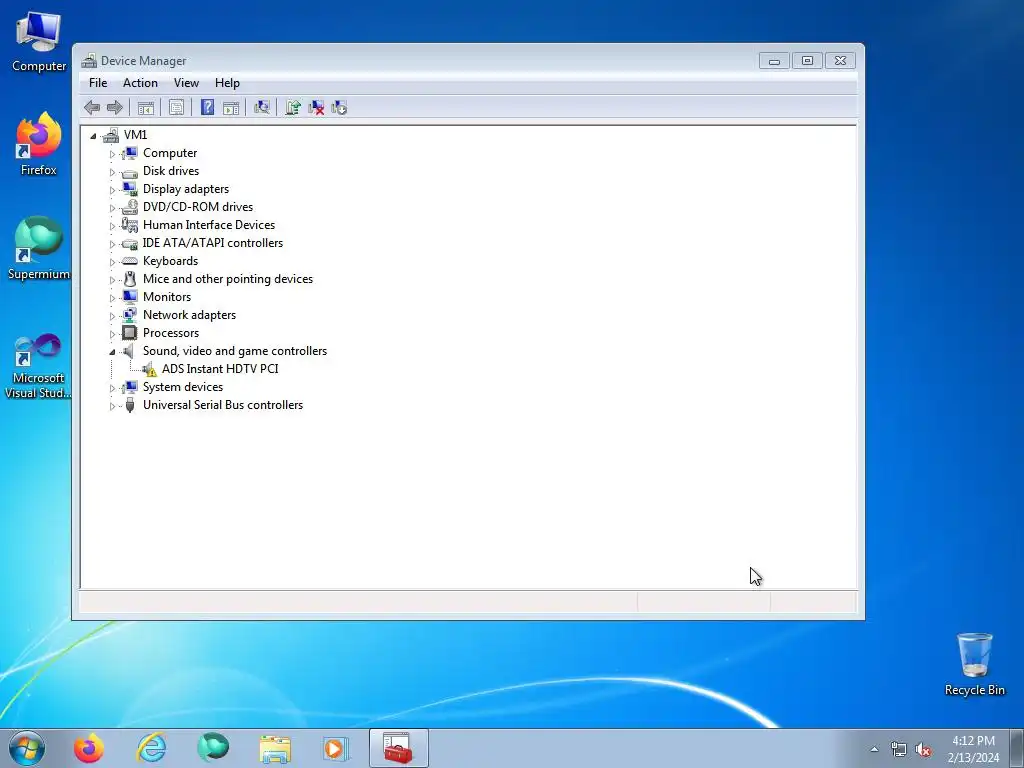Launch Supermium from the taskbar
The height and width of the screenshot is (768, 1024).
coord(213,748)
